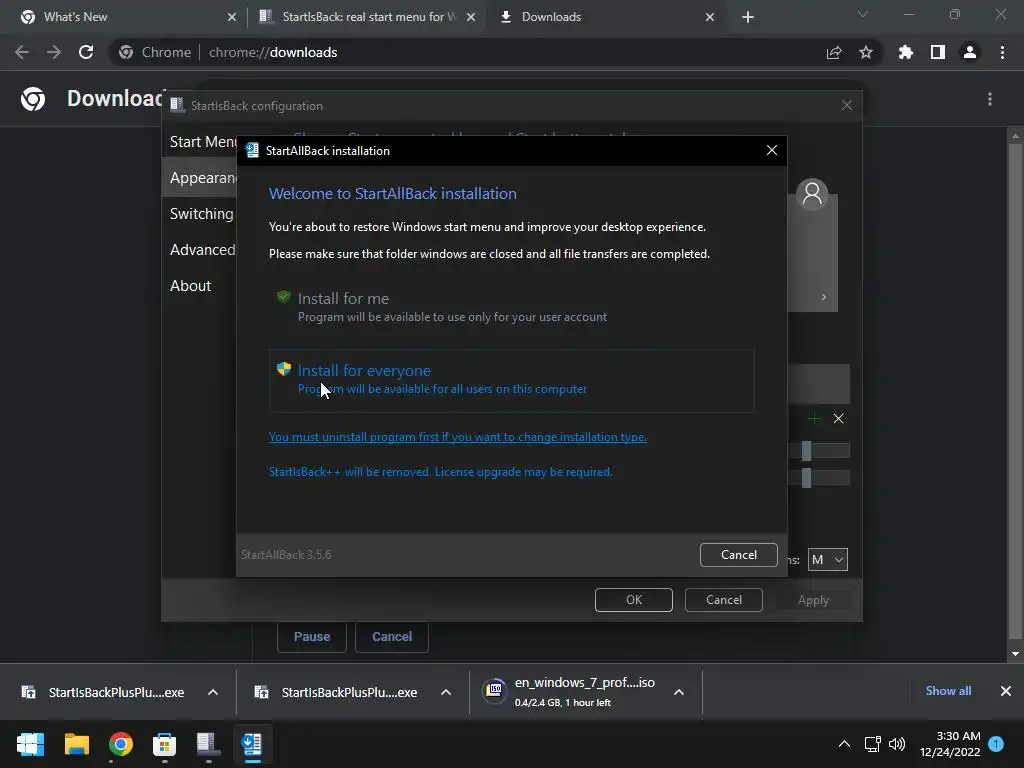Expand Windows 7 iso download options
The image size is (1024, 768).
pyautogui.click(x=679, y=692)
